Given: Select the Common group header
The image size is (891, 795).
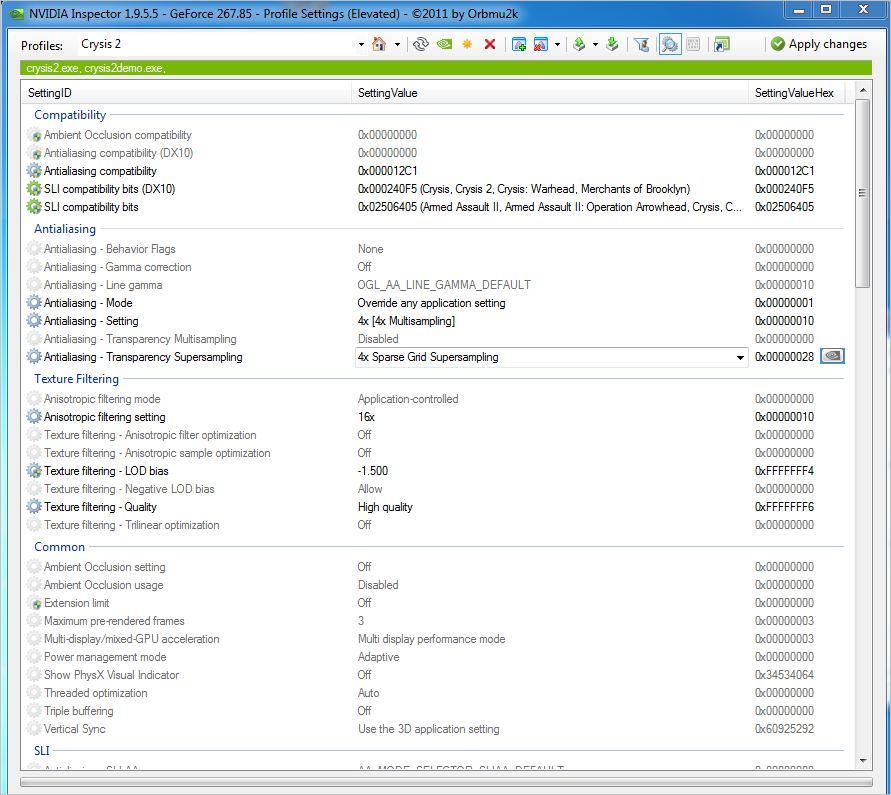Looking at the screenshot, I should coord(59,547).
